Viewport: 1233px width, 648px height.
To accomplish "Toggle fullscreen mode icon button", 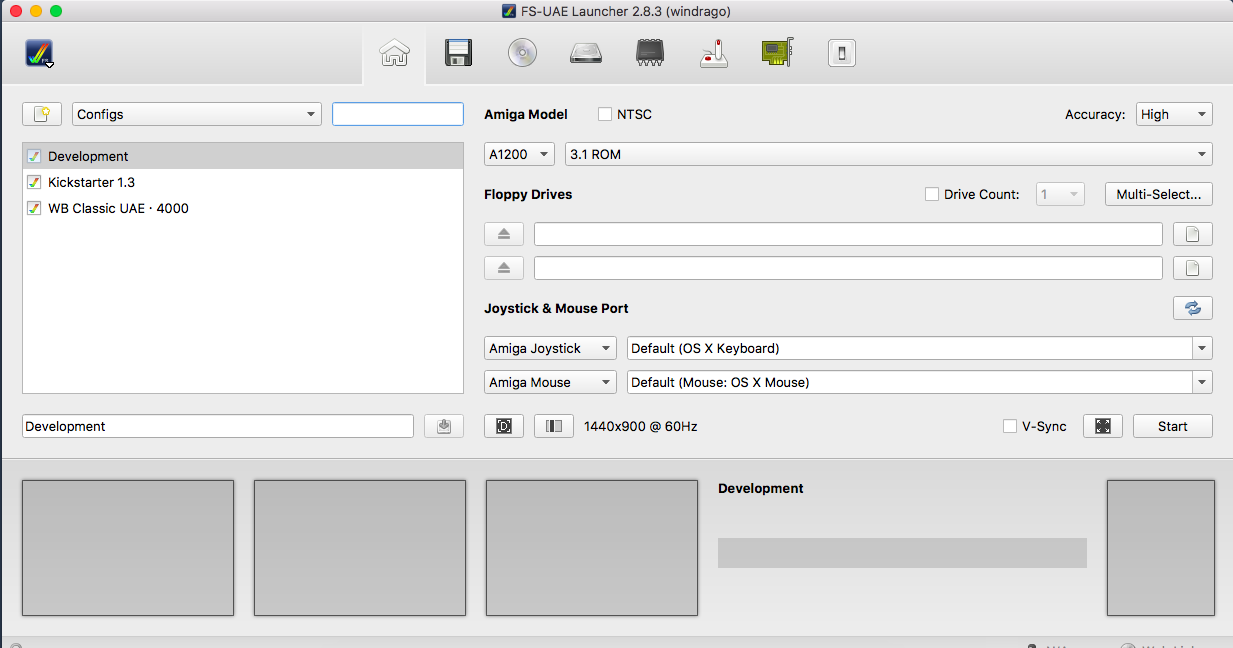I will [x=1103, y=426].
